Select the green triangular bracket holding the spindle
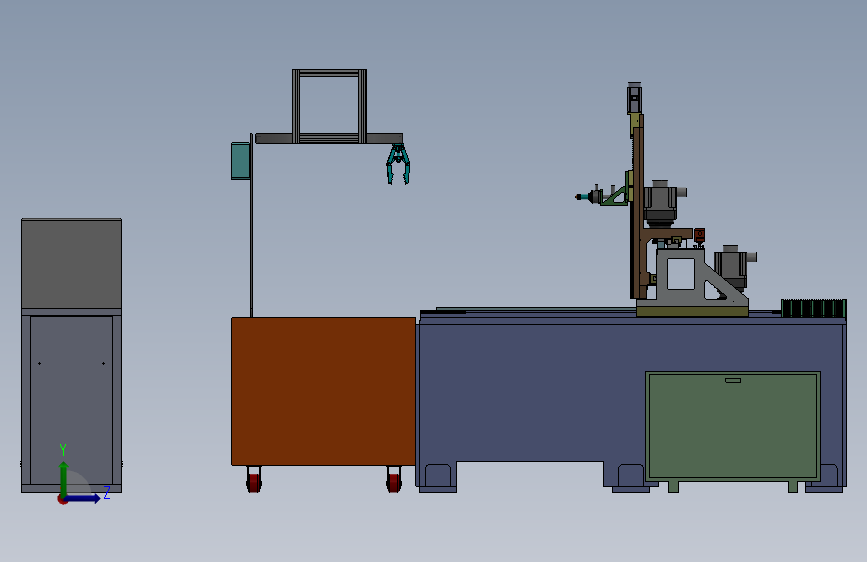 (616, 196)
